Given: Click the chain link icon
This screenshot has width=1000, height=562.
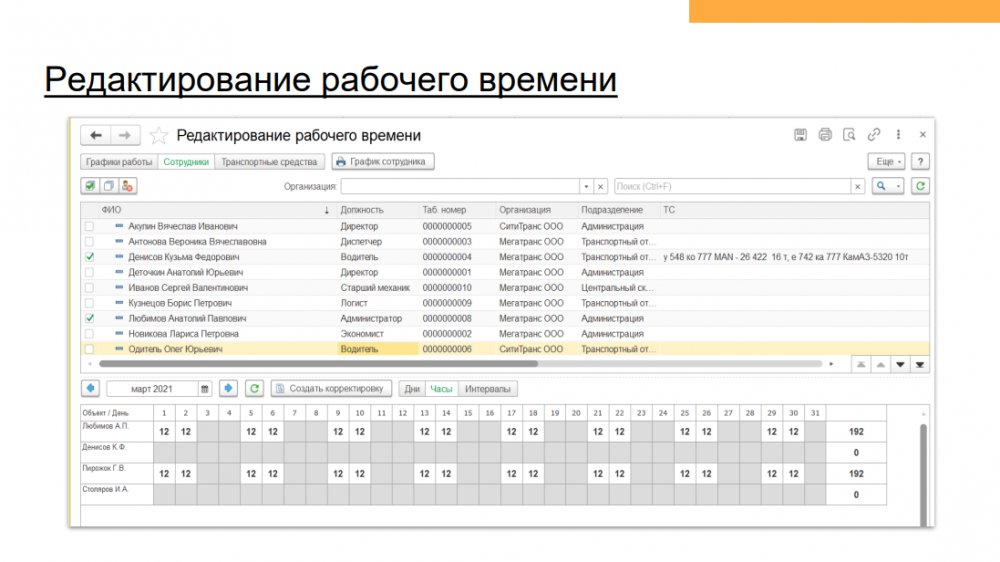Looking at the screenshot, I should (874, 135).
